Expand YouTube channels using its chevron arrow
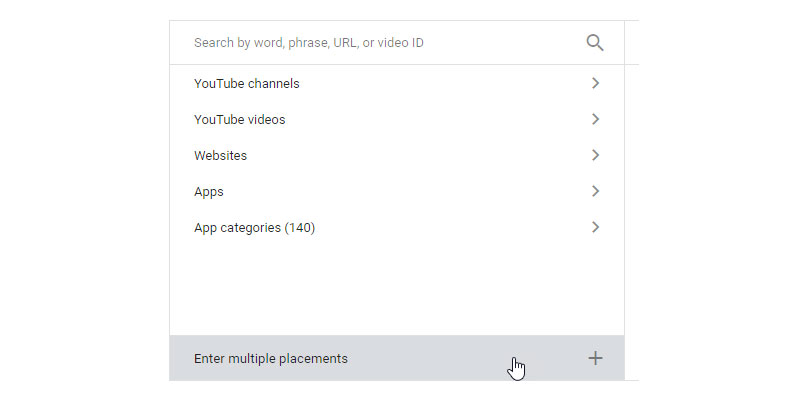This screenshot has height=400, width=790. point(595,84)
